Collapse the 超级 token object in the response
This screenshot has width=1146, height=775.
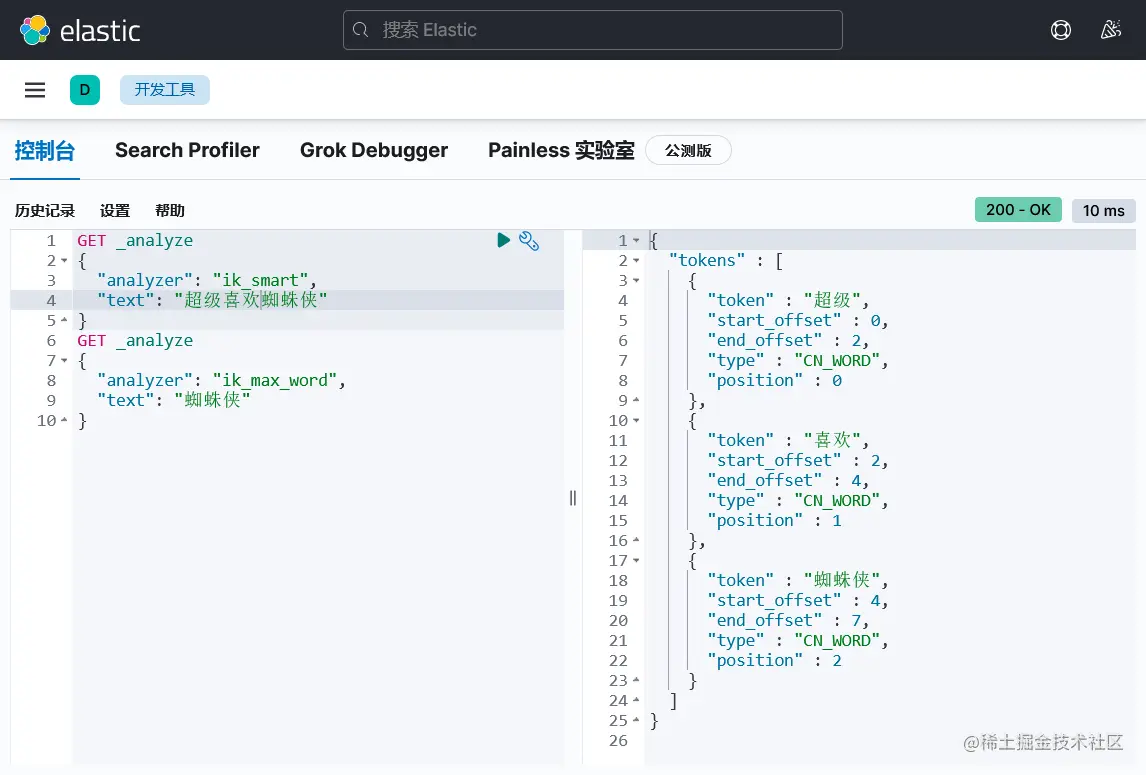(637, 280)
